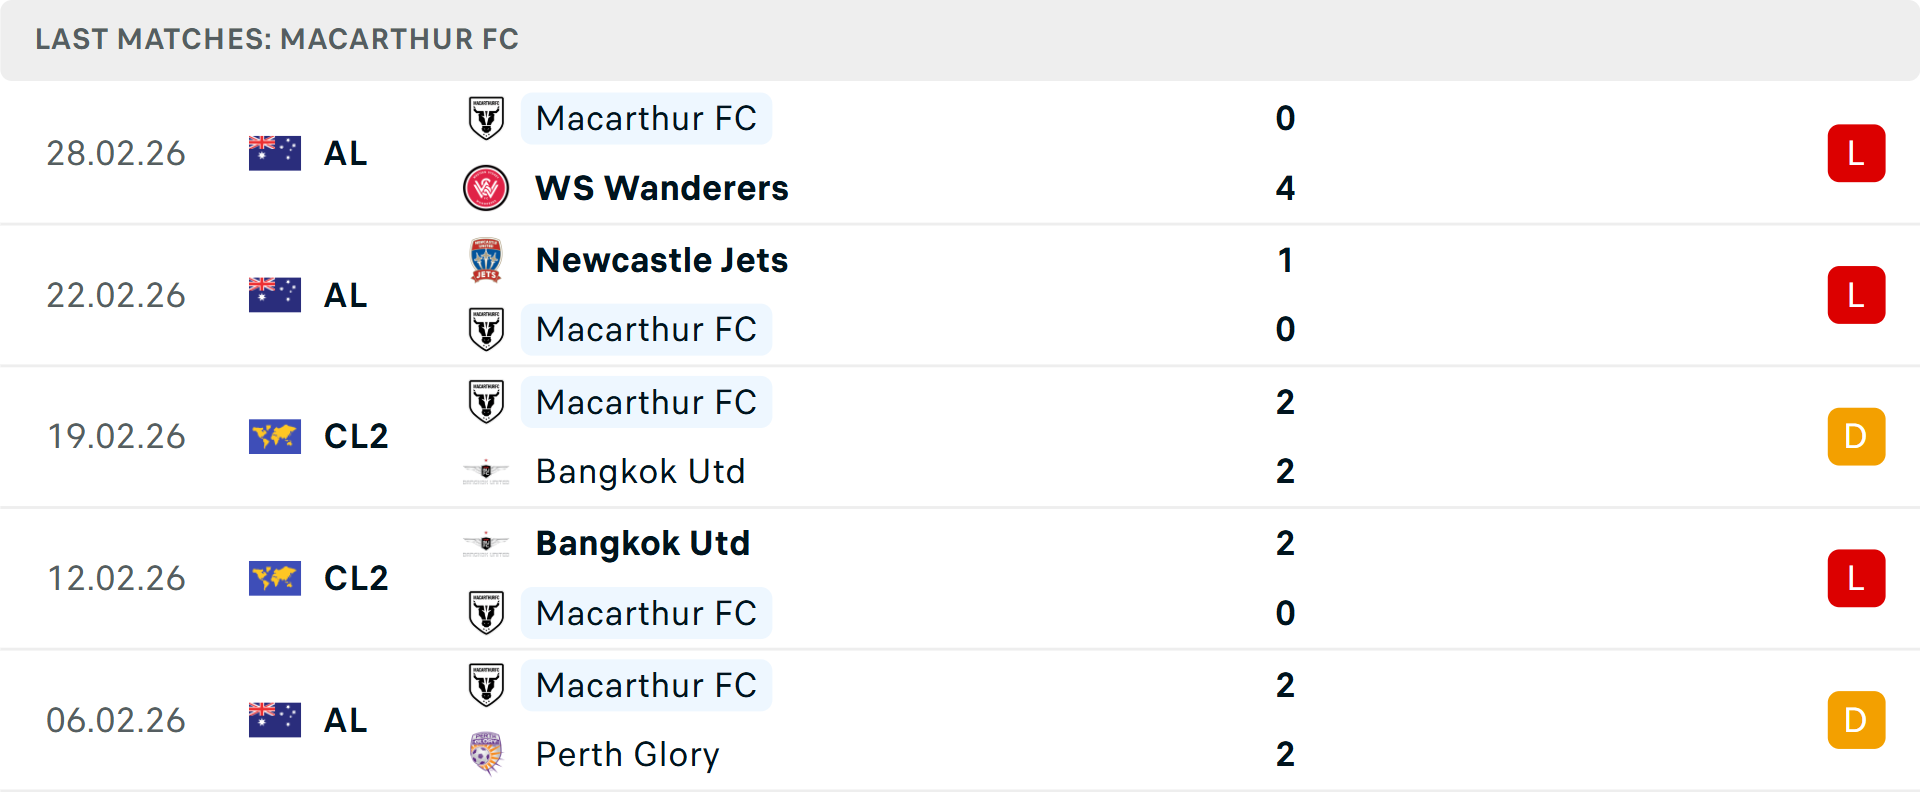The image size is (1920, 792).
Task: Click Bangkok Utd crest in 12.02.26 match
Action: coord(486,543)
